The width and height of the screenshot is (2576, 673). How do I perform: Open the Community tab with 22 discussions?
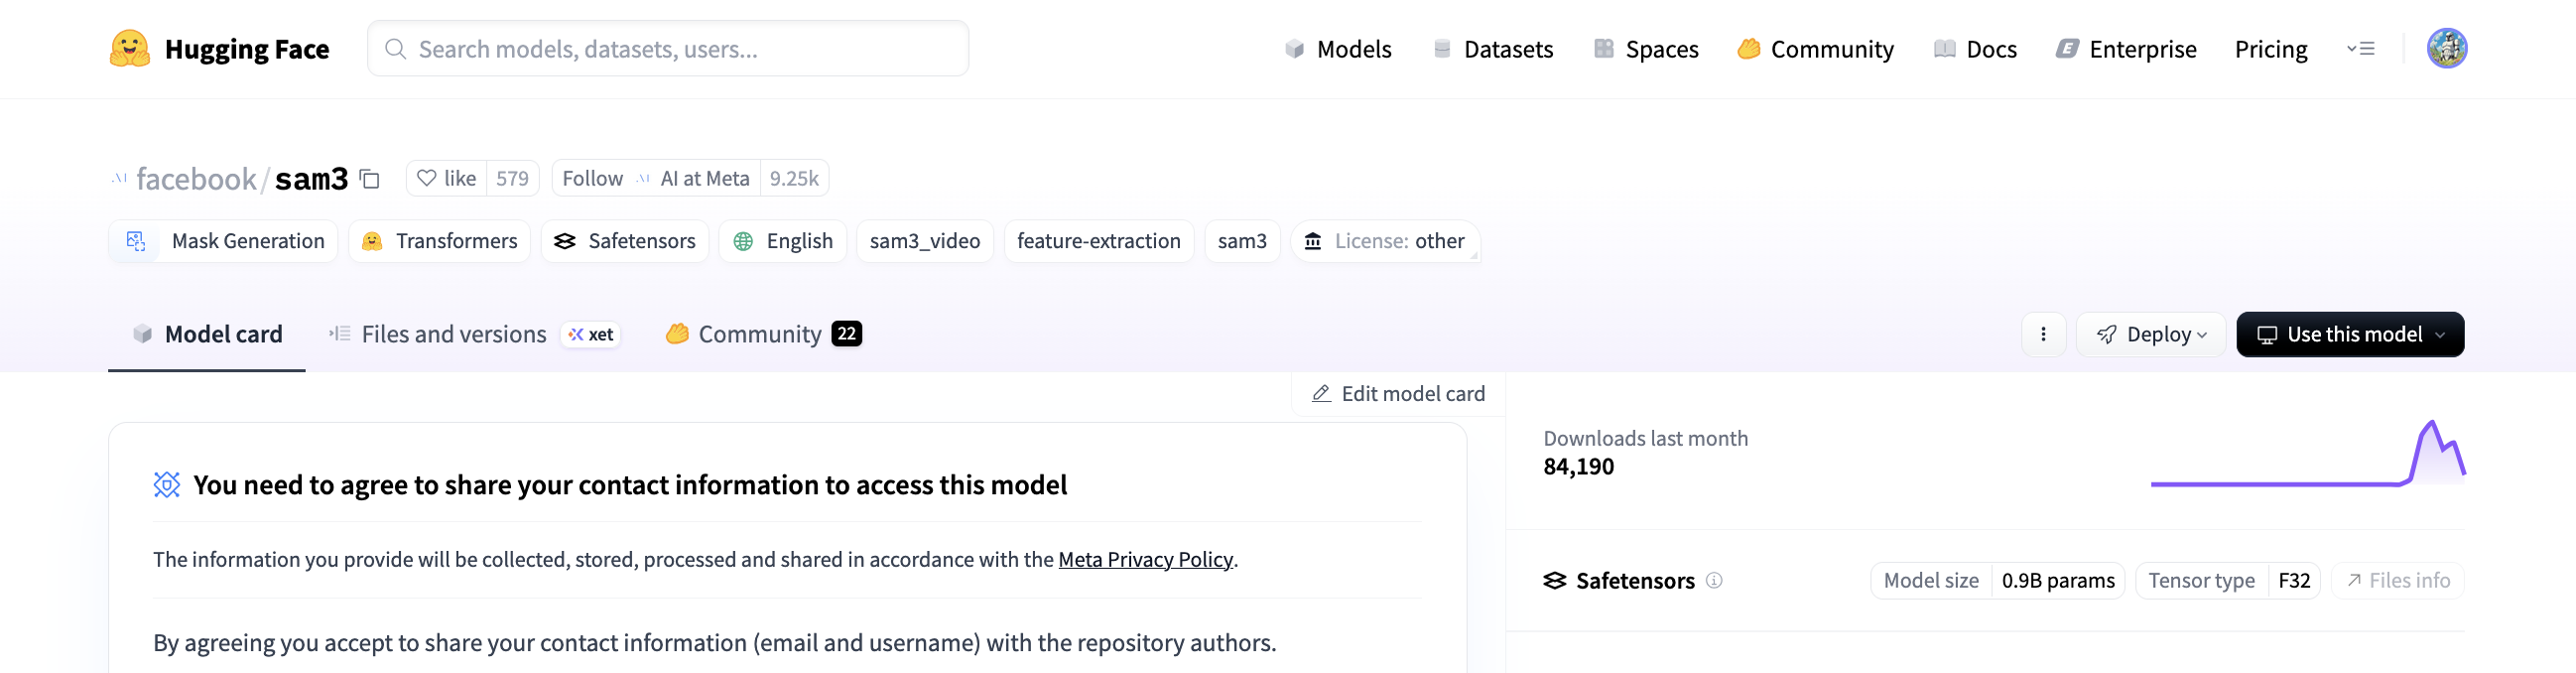(x=764, y=334)
